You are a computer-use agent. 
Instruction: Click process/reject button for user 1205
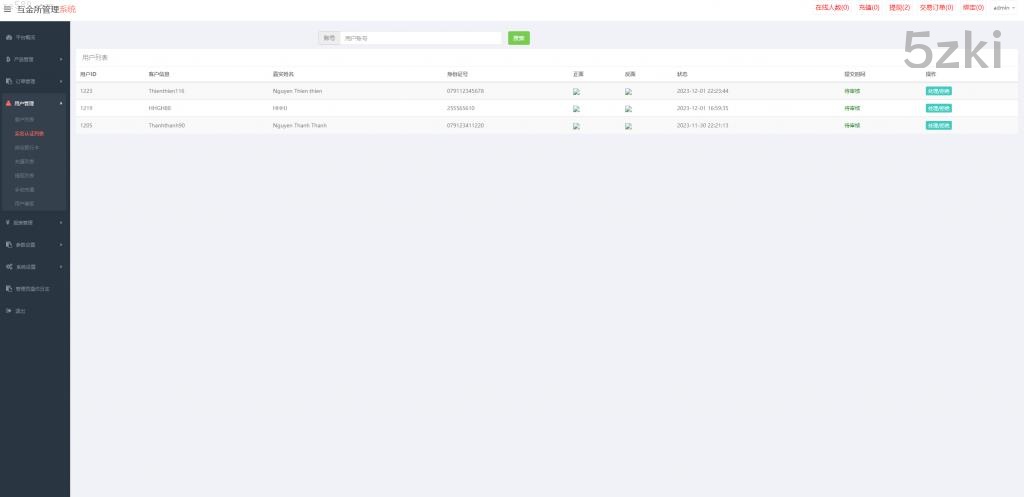point(938,126)
